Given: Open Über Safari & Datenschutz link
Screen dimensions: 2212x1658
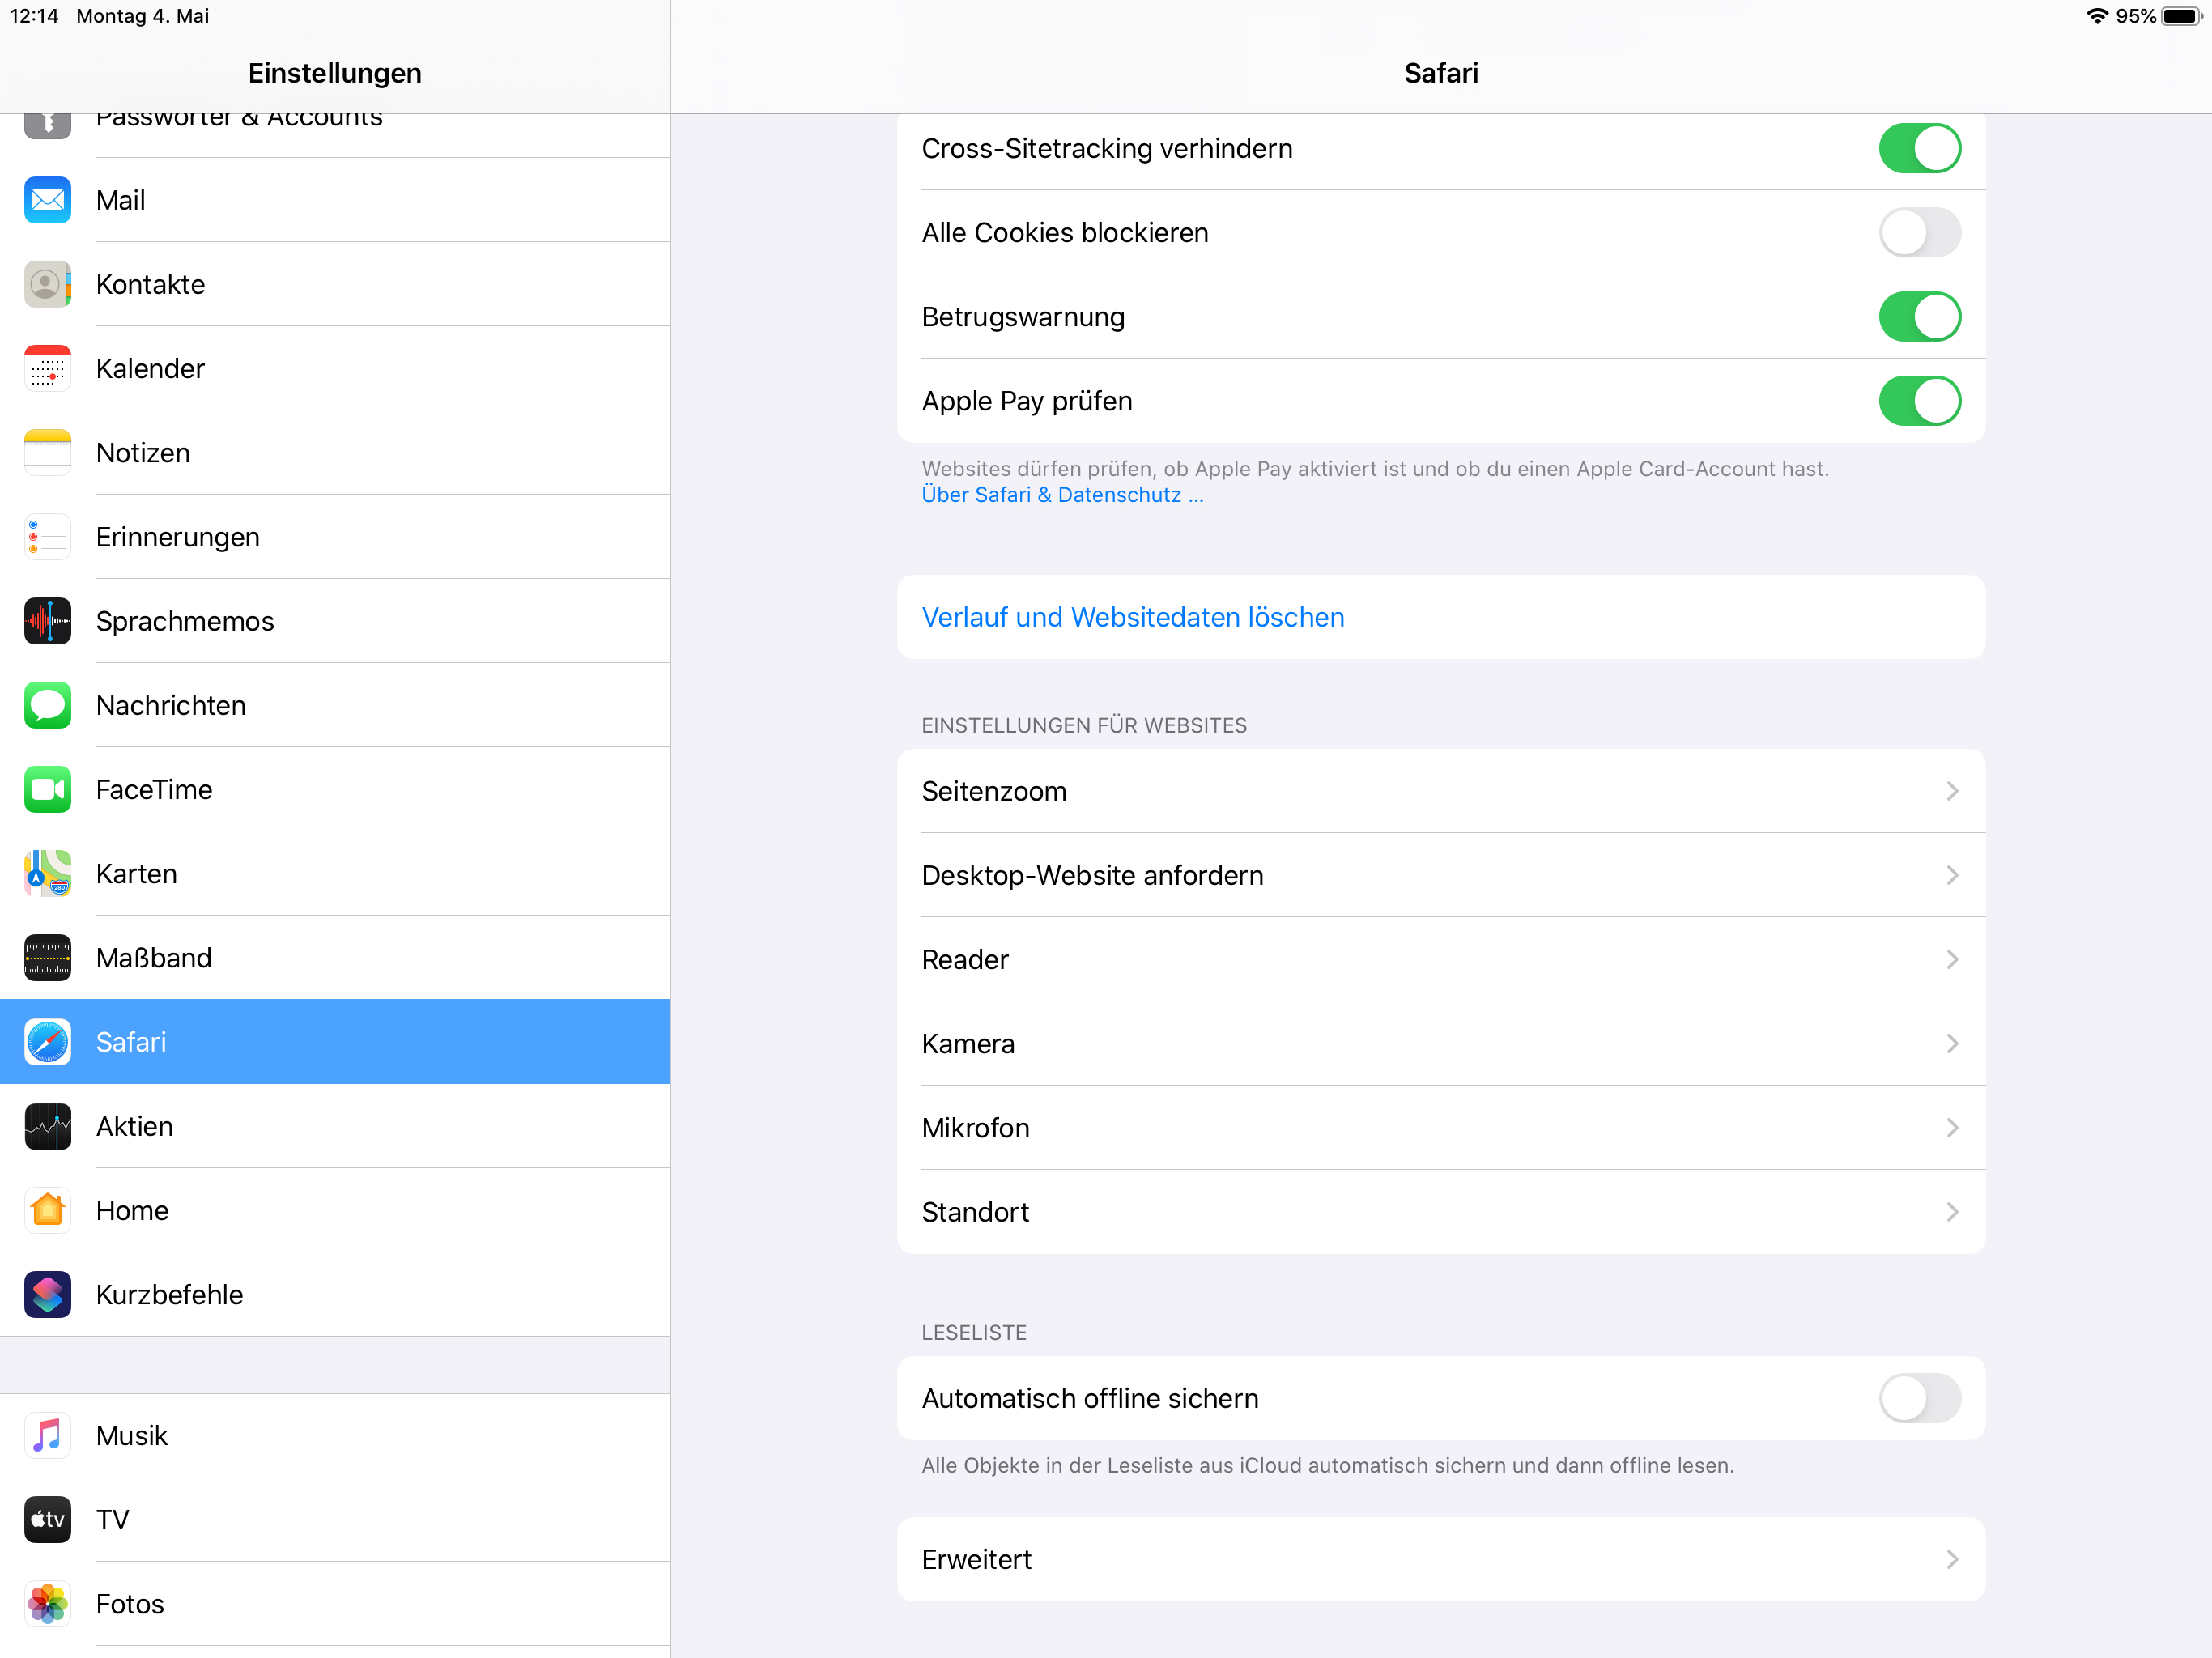Looking at the screenshot, I should 1062,495.
